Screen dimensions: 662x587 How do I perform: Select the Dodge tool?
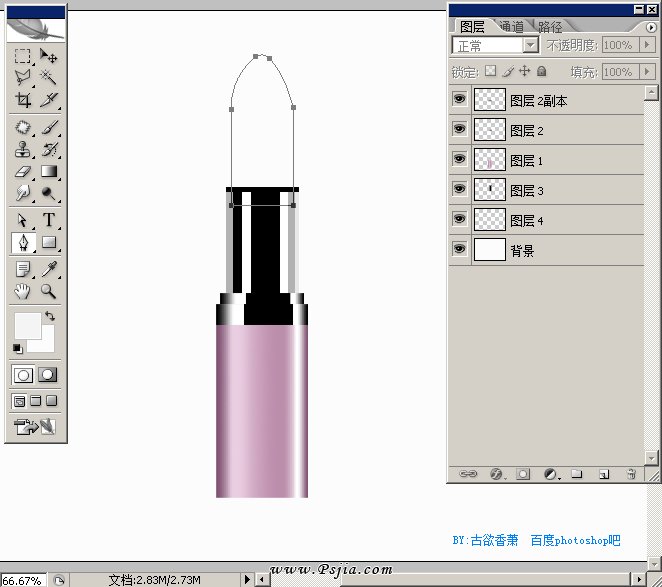point(49,193)
